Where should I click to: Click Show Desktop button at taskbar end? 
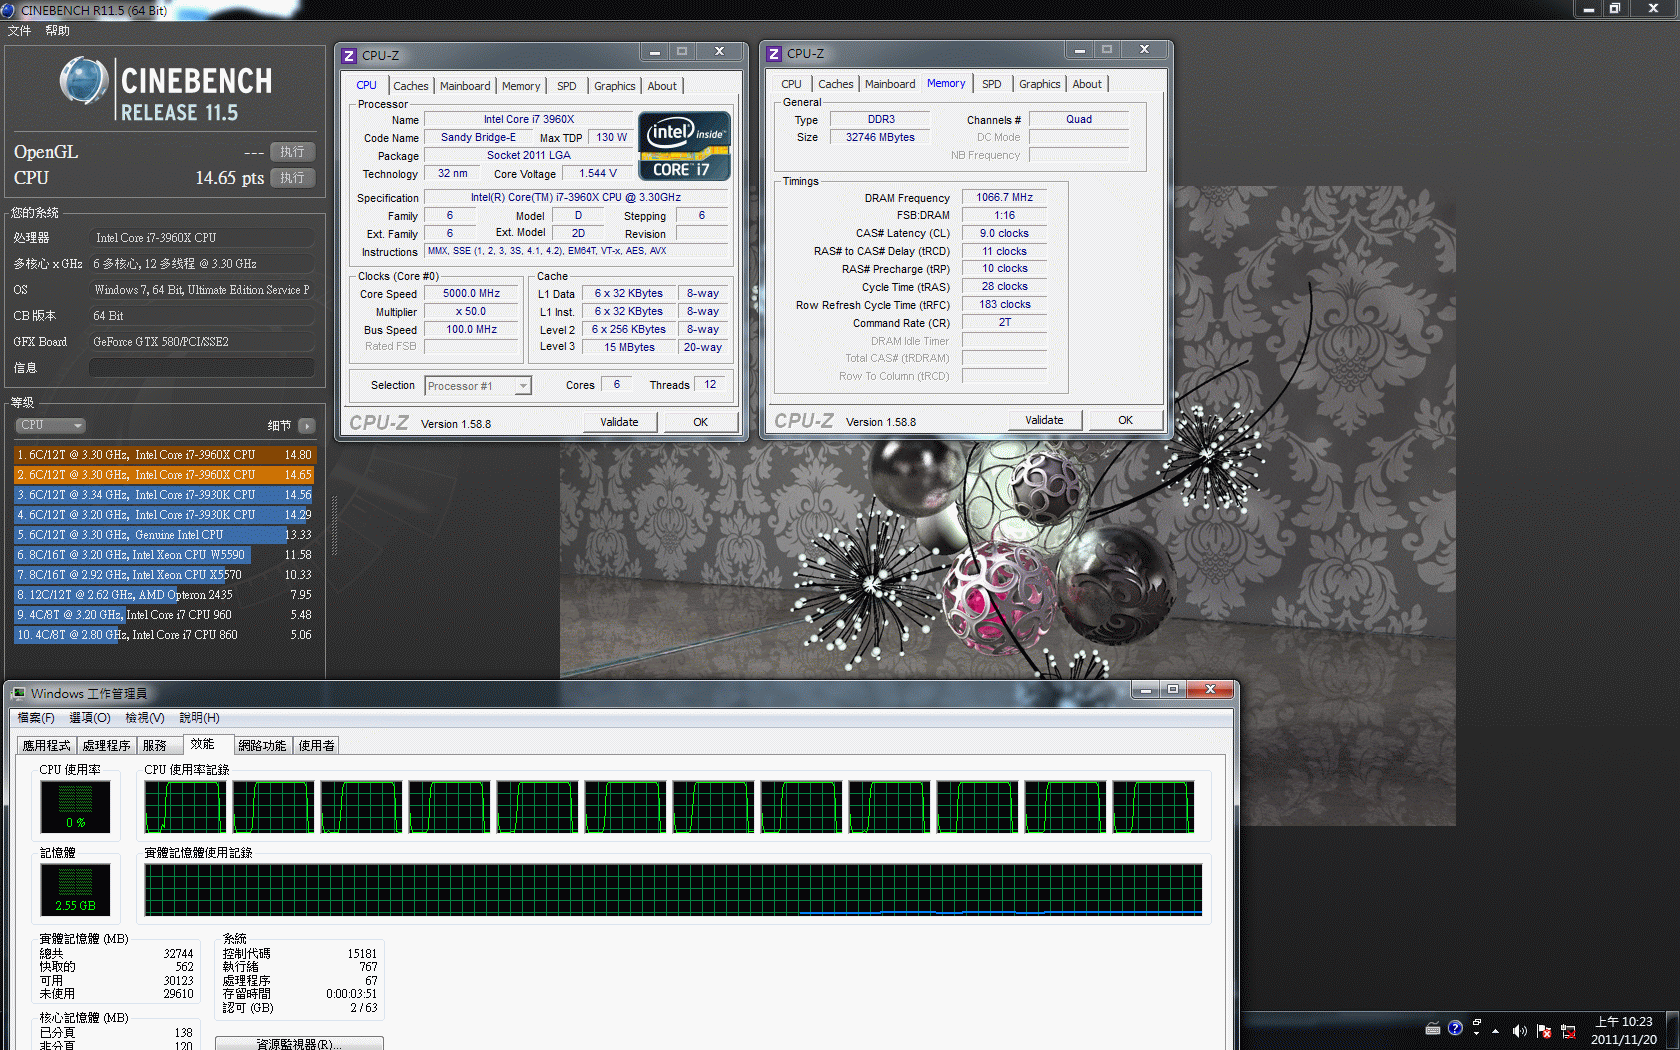pyautogui.click(x=1672, y=1031)
